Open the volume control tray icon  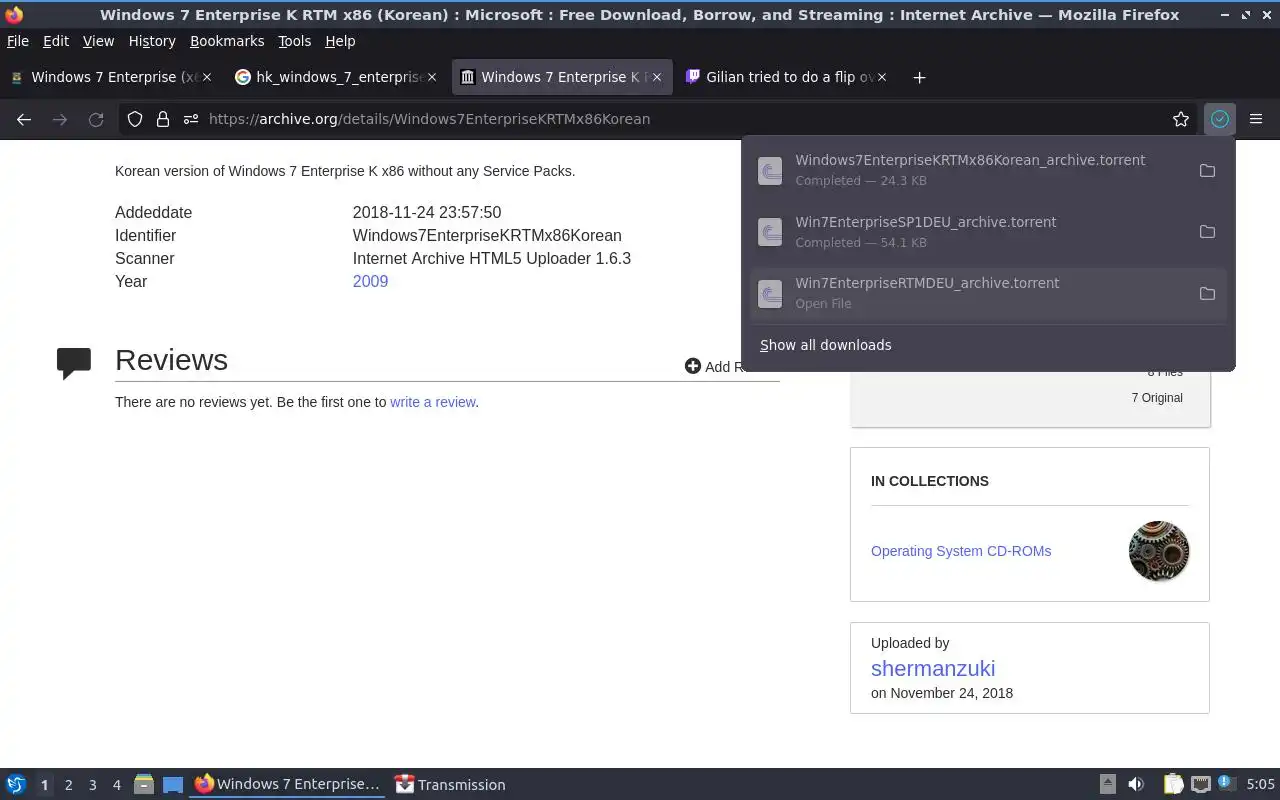pos(1136,785)
